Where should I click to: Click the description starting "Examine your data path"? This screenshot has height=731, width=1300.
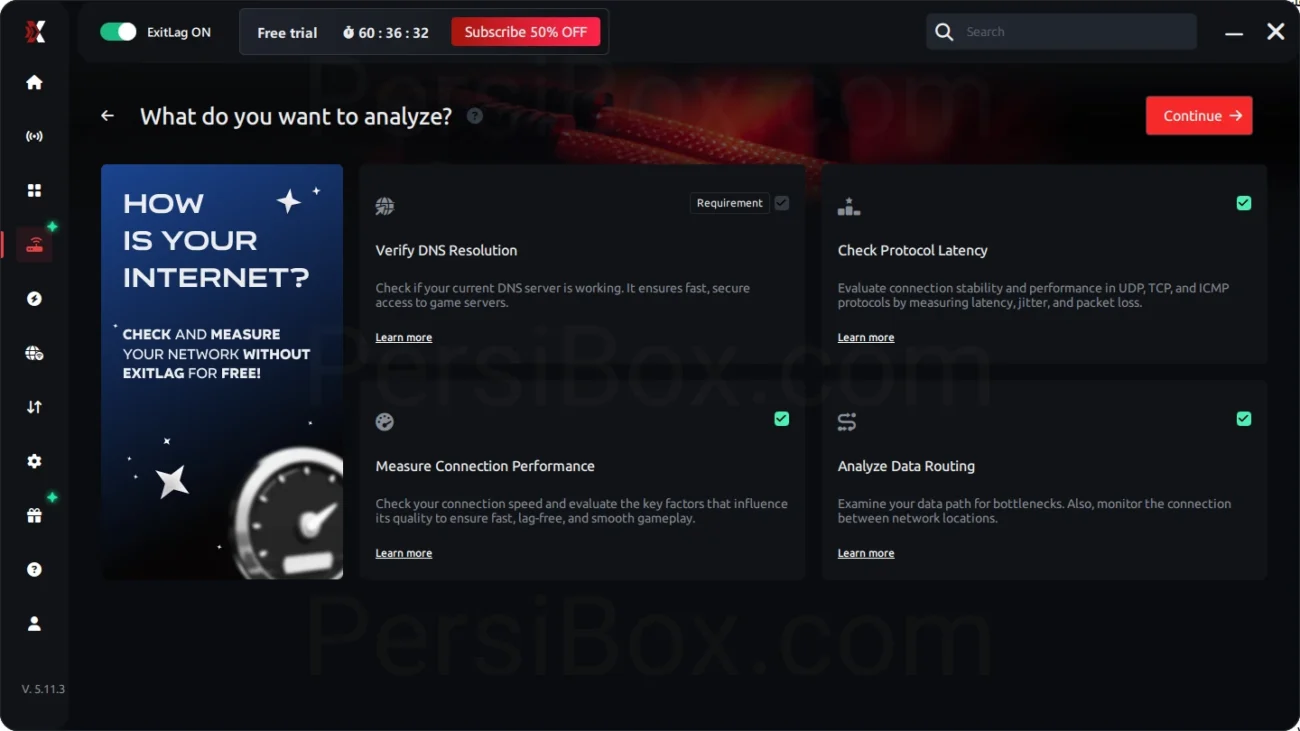click(1034, 512)
